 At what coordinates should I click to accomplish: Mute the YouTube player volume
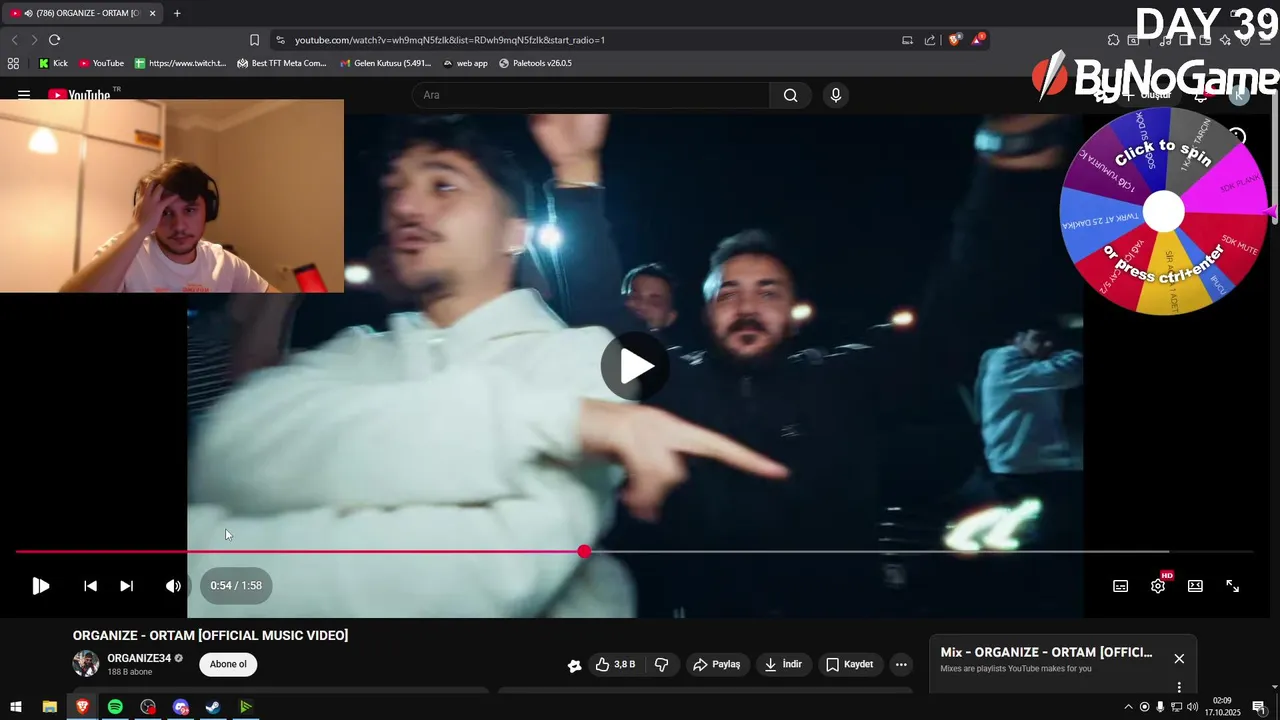click(173, 586)
